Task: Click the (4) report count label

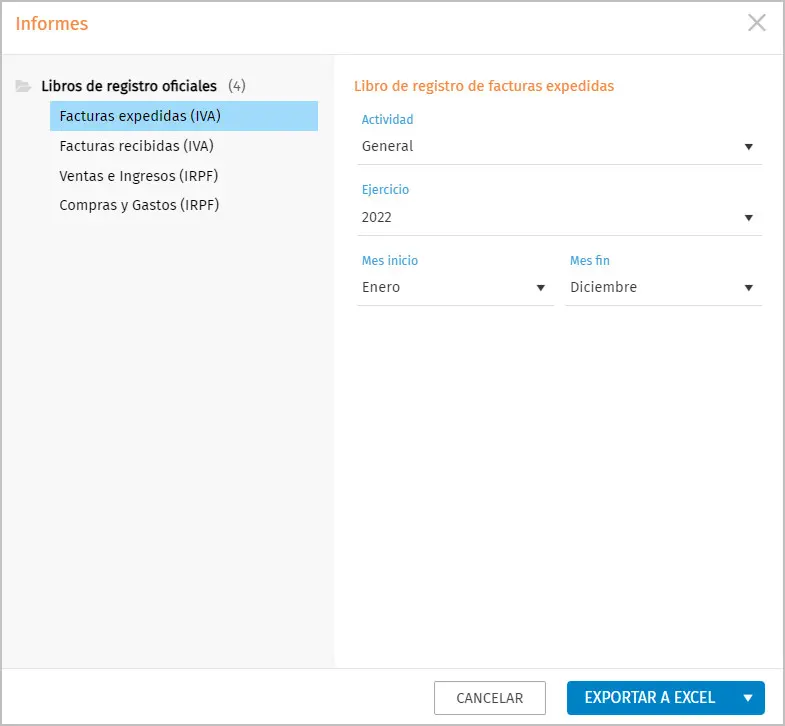Action: (237, 86)
